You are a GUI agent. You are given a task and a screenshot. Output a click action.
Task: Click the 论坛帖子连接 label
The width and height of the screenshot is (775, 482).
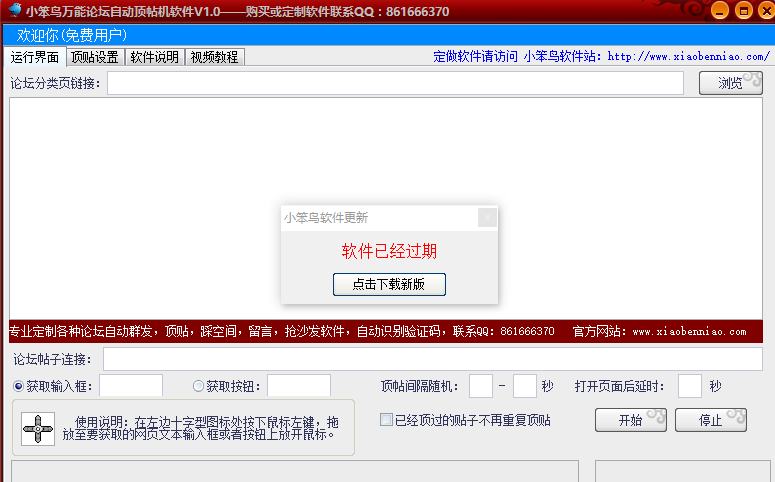tap(52, 359)
